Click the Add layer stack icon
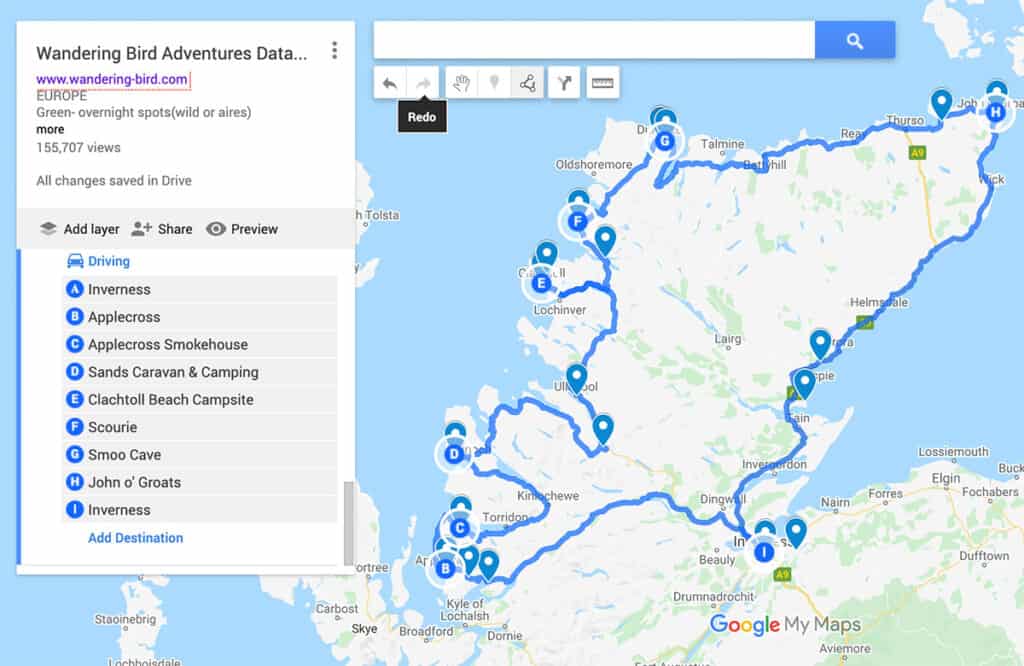 coord(48,229)
